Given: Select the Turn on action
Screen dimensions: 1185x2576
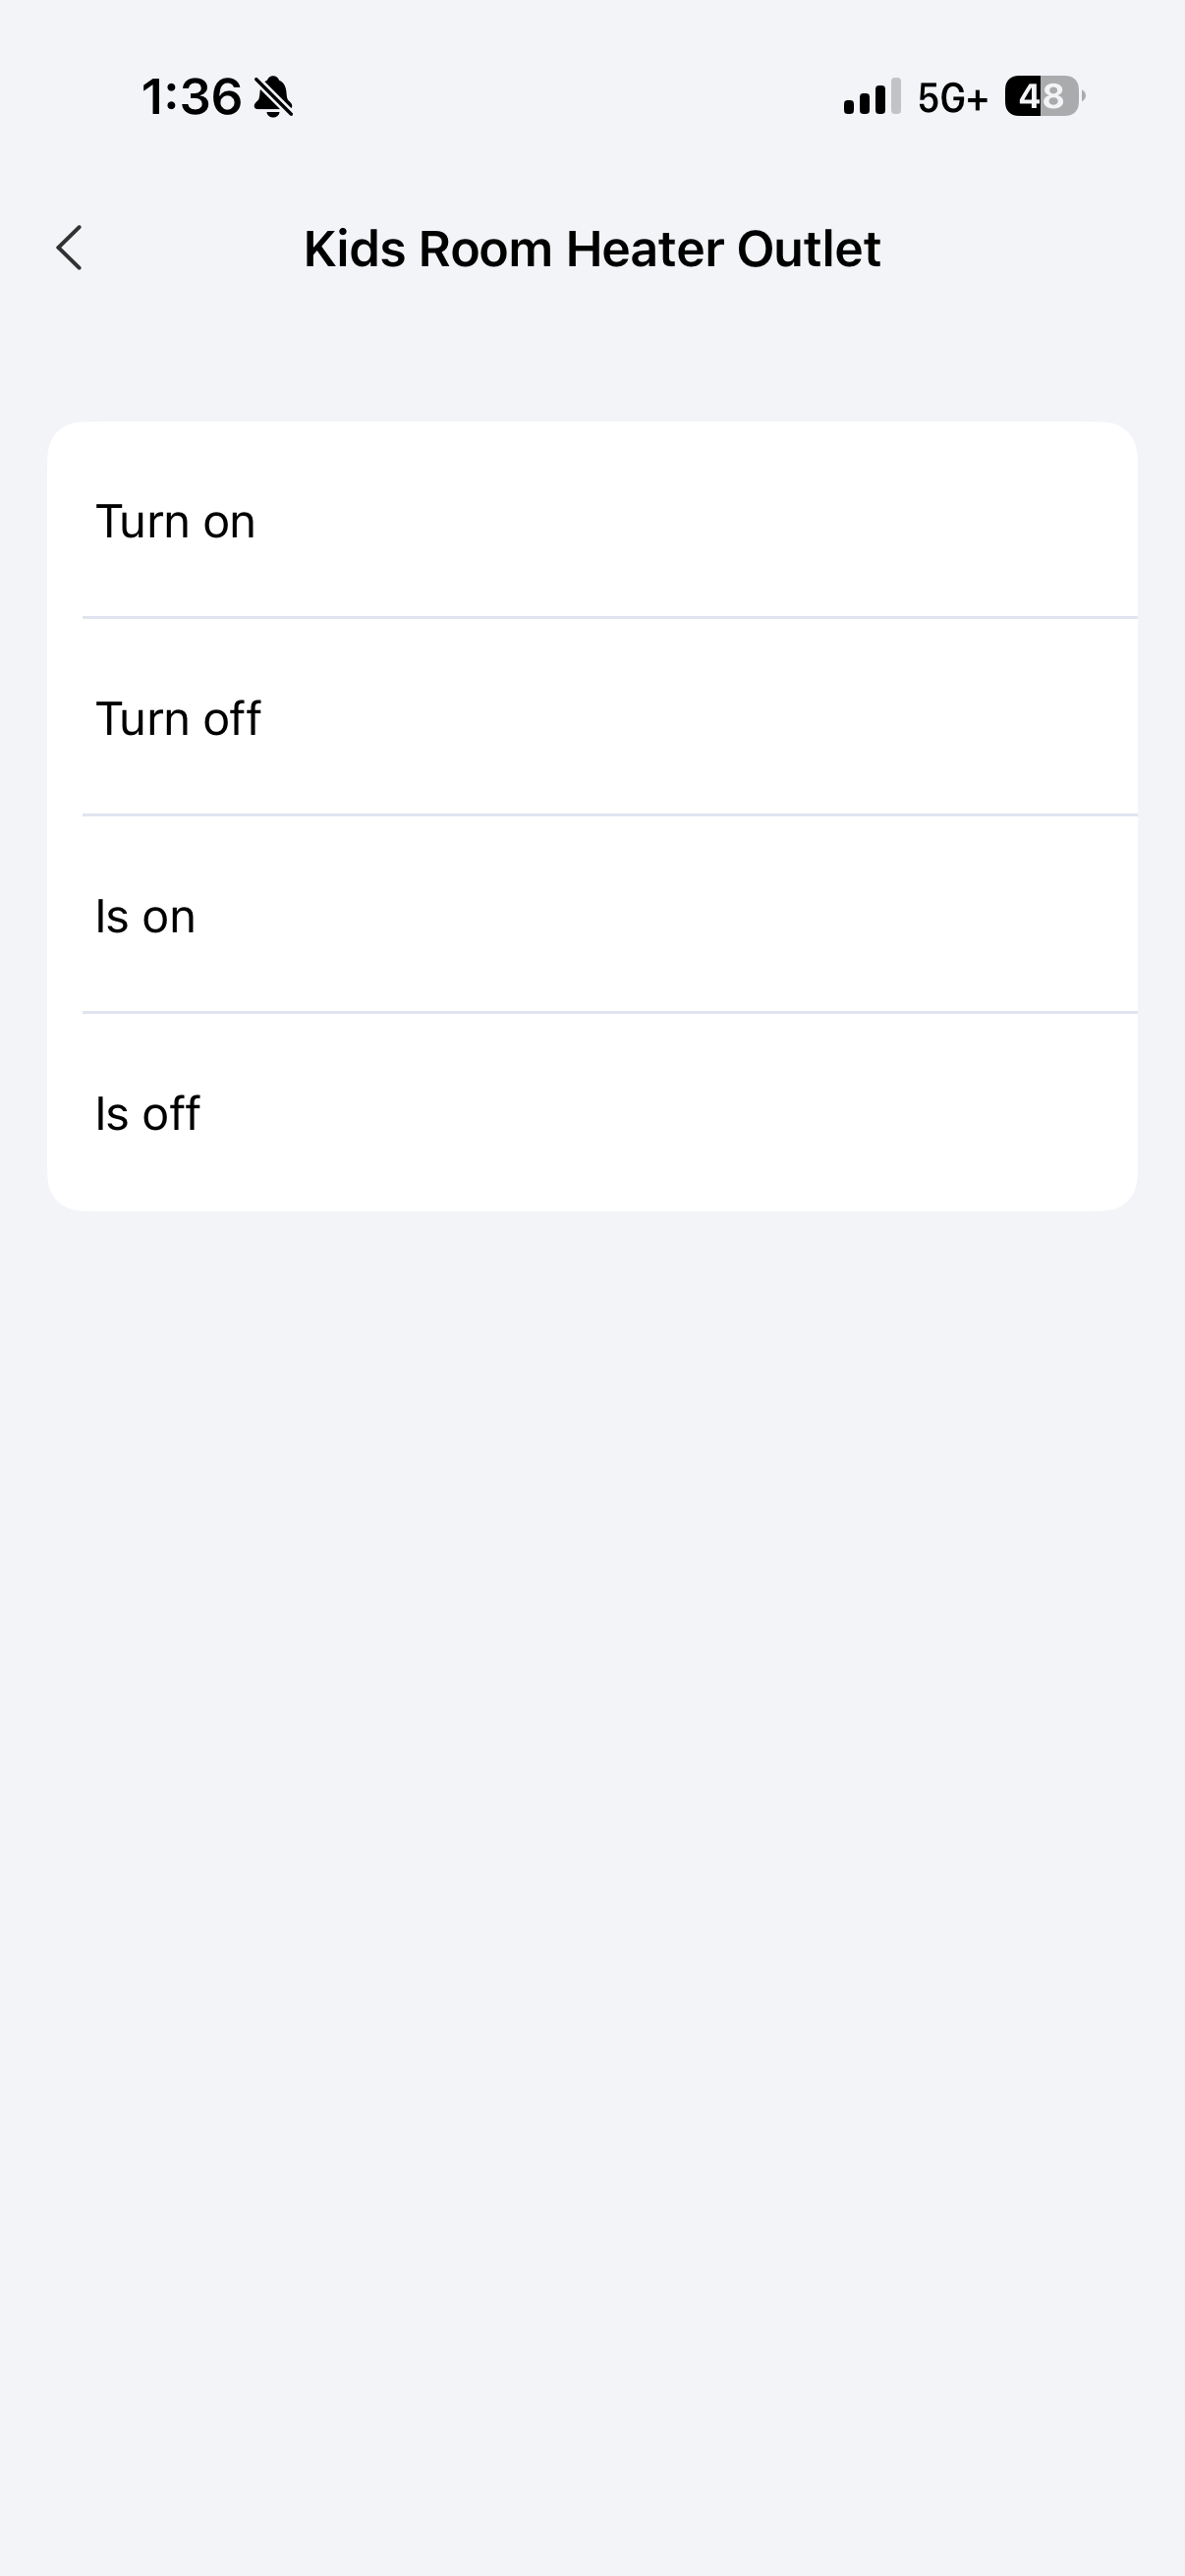Looking at the screenshot, I should click(x=592, y=521).
